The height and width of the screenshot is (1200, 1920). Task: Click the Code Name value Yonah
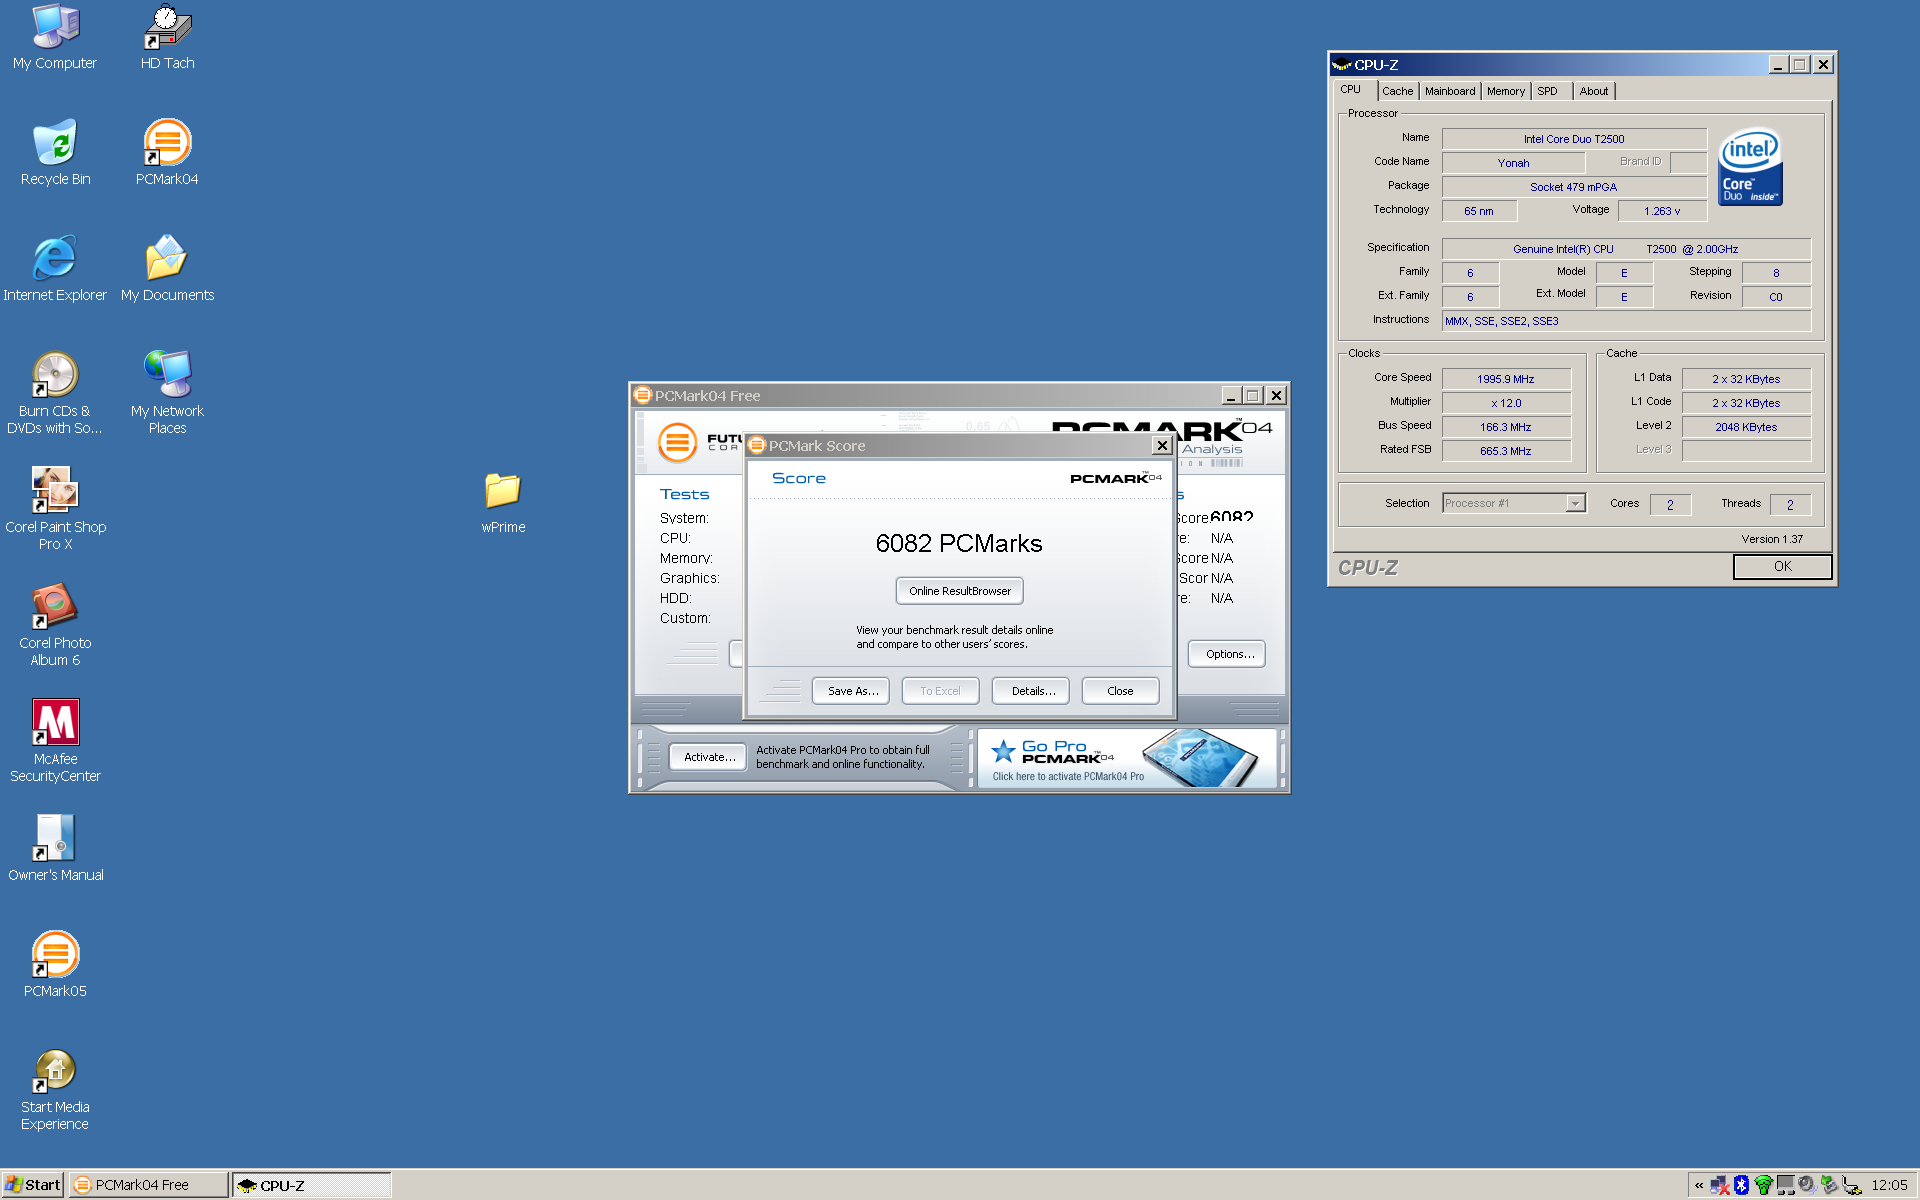coord(1513,163)
